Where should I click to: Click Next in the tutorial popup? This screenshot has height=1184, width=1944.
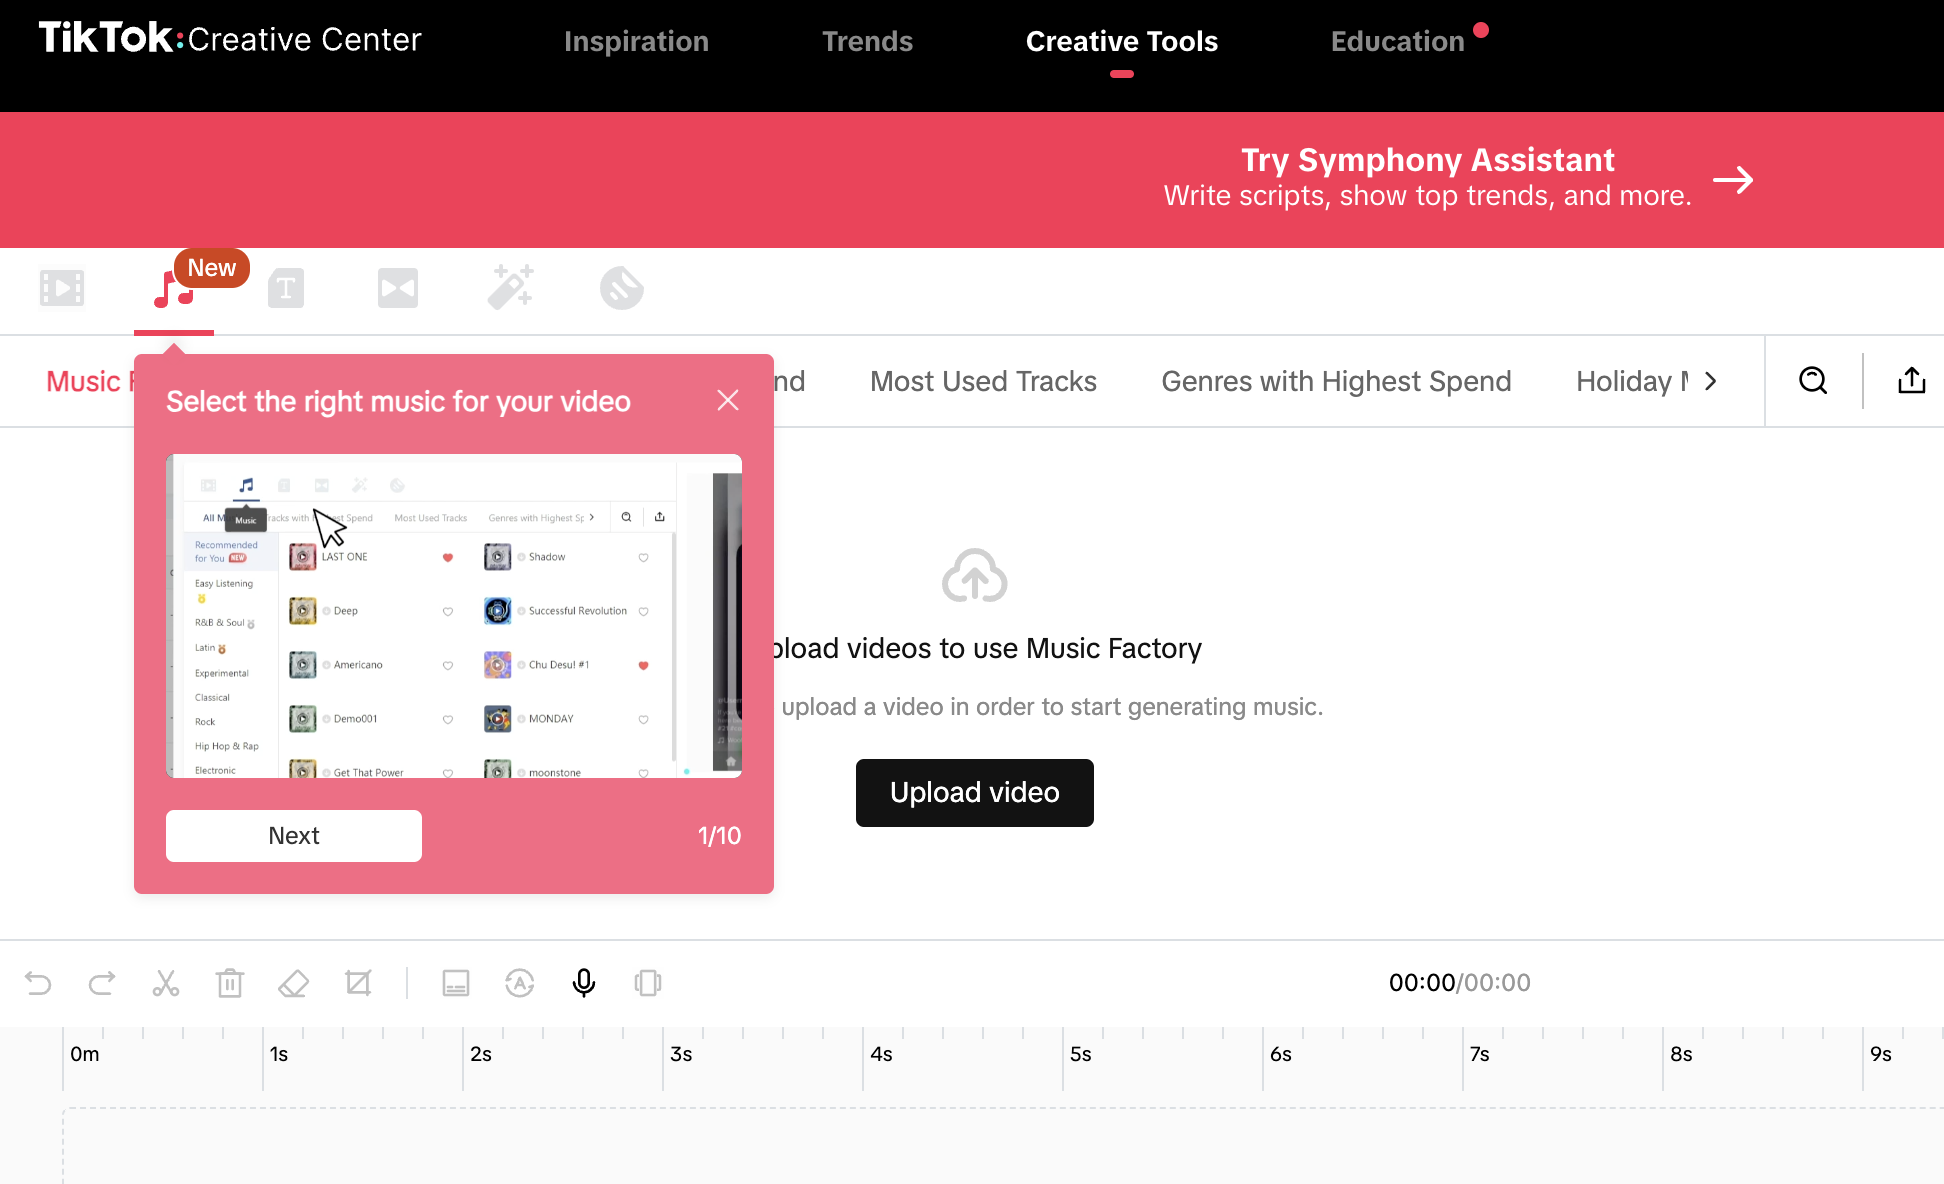[294, 836]
